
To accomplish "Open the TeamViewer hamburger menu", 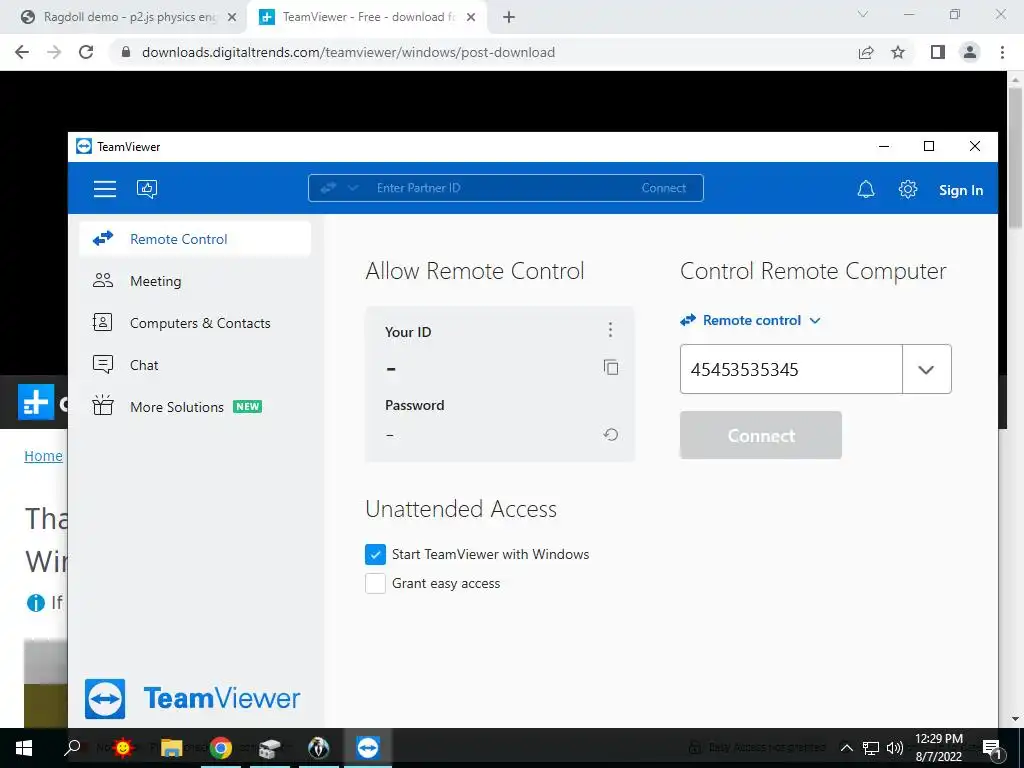I will [x=104, y=189].
